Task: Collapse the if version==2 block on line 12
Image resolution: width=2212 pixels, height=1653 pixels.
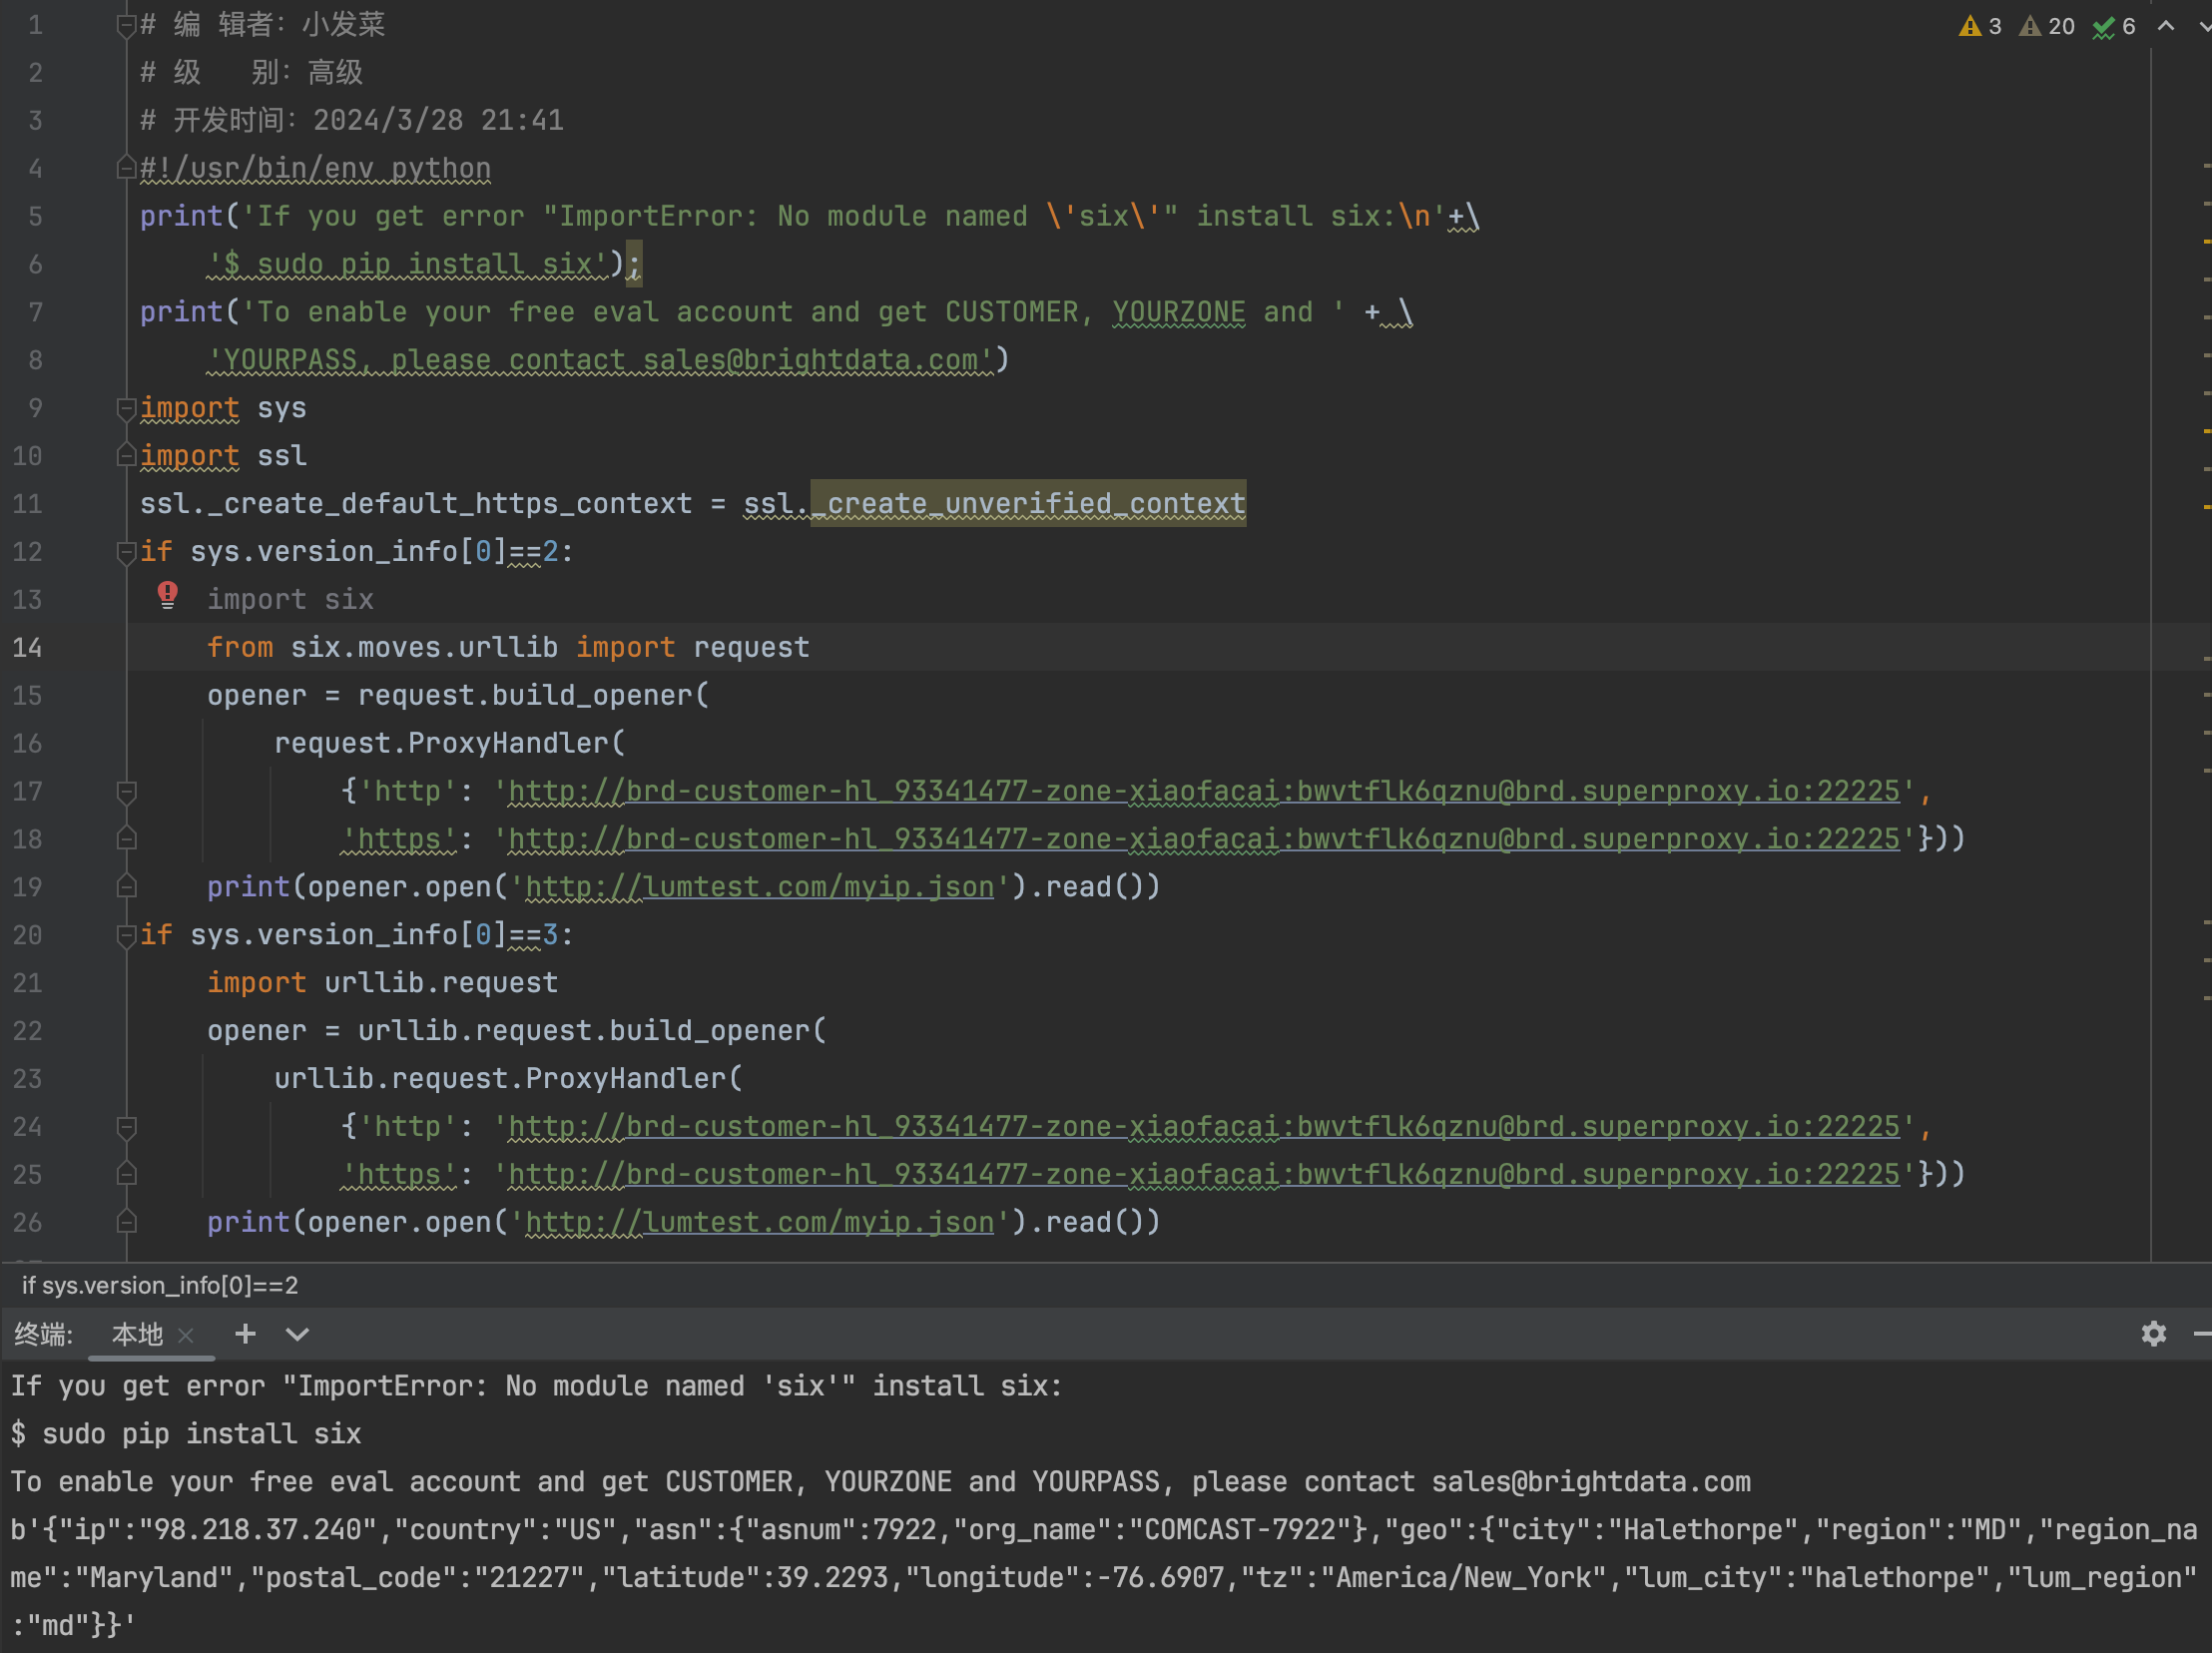Action: coord(126,552)
